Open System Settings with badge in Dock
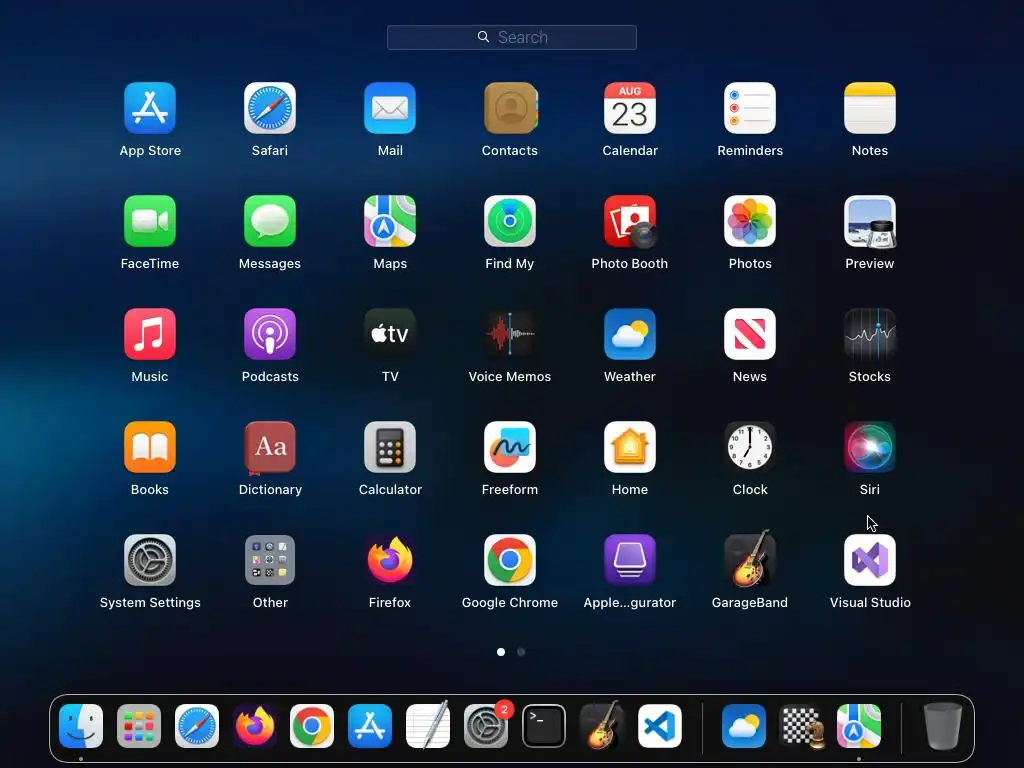Screen dimensions: 1024x768 [487, 726]
